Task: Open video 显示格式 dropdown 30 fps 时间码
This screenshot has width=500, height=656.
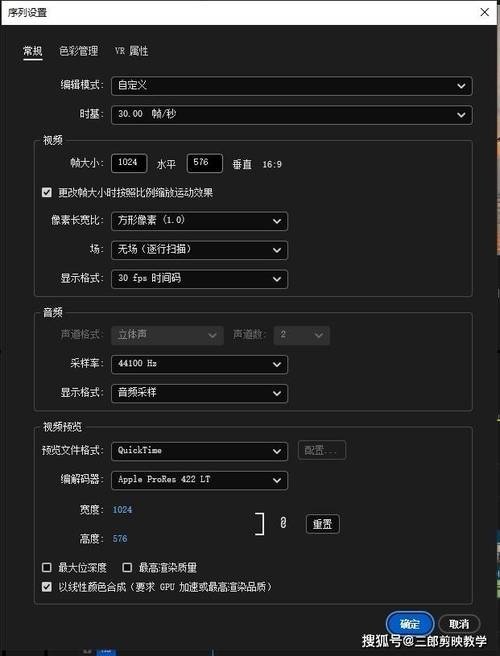Action: point(199,279)
